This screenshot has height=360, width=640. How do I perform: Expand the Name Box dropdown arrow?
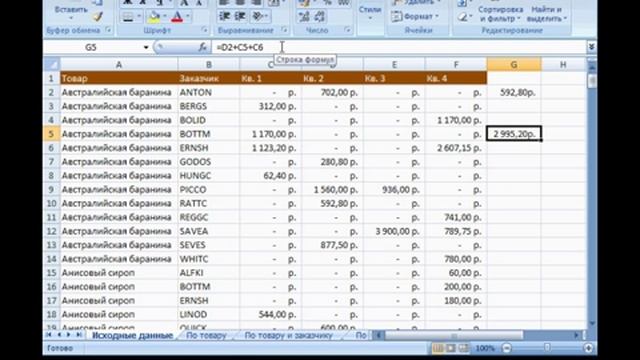coord(146,47)
